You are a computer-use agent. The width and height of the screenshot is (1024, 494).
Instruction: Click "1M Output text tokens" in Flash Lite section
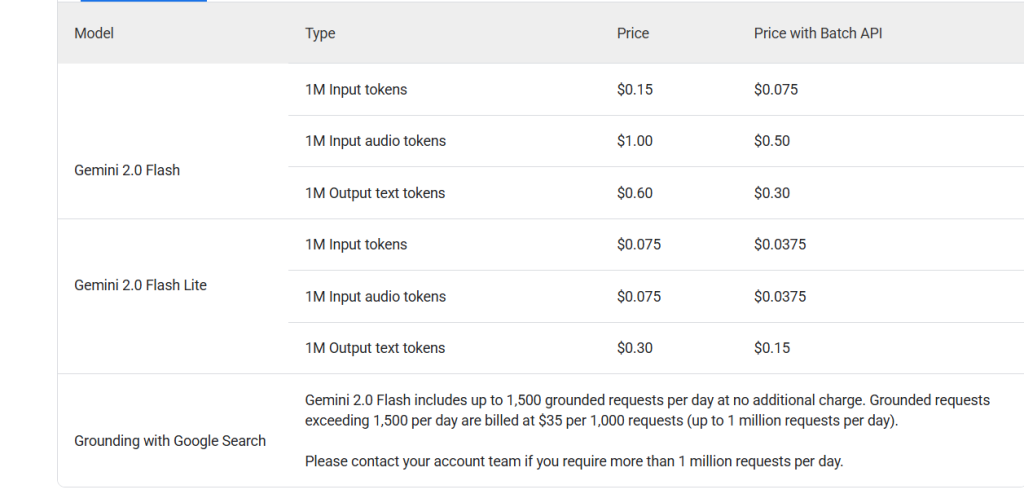375,348
